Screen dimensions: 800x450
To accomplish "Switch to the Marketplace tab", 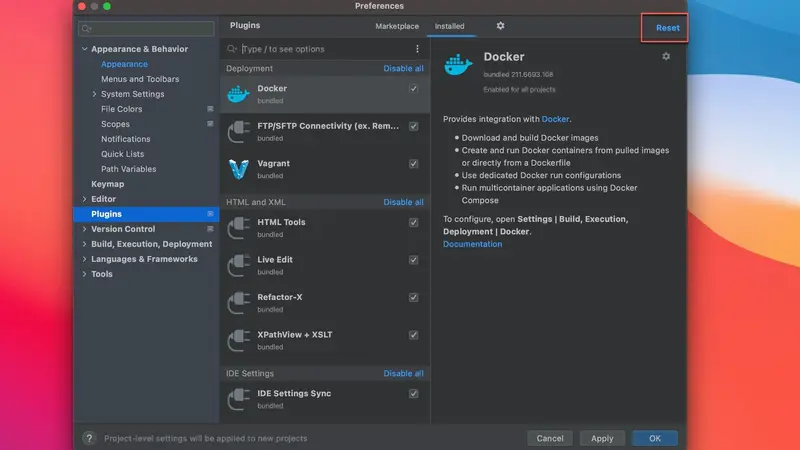I will pyautogui.click(x=397, y=26).
